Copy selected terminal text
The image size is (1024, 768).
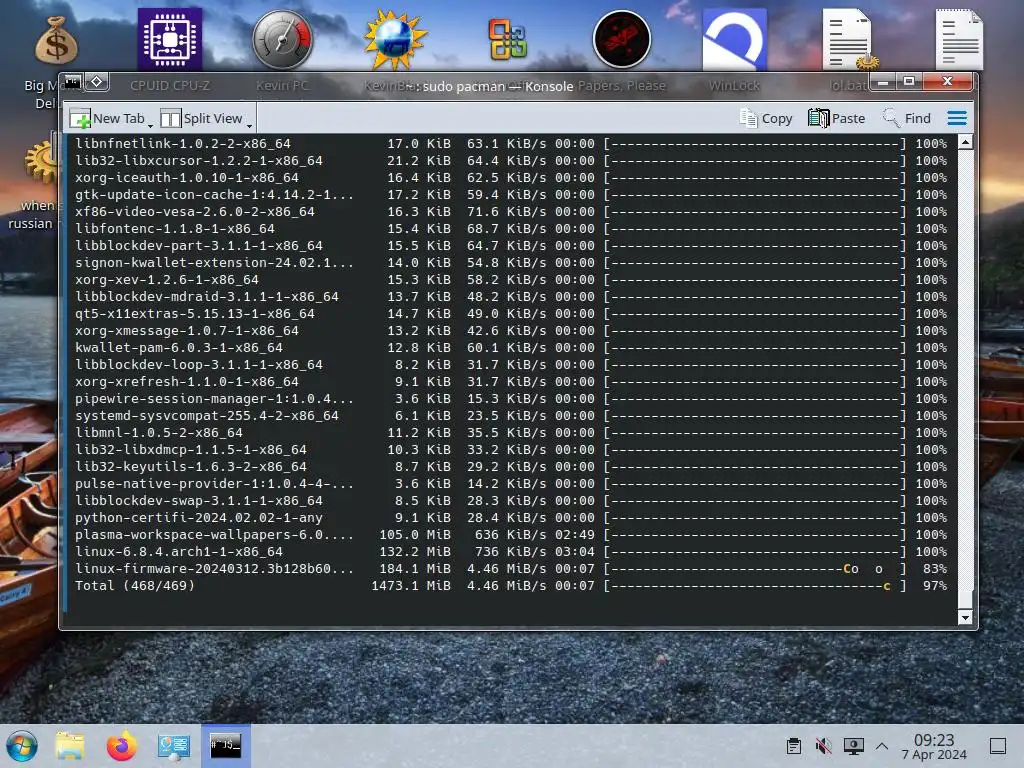point(765,118)
